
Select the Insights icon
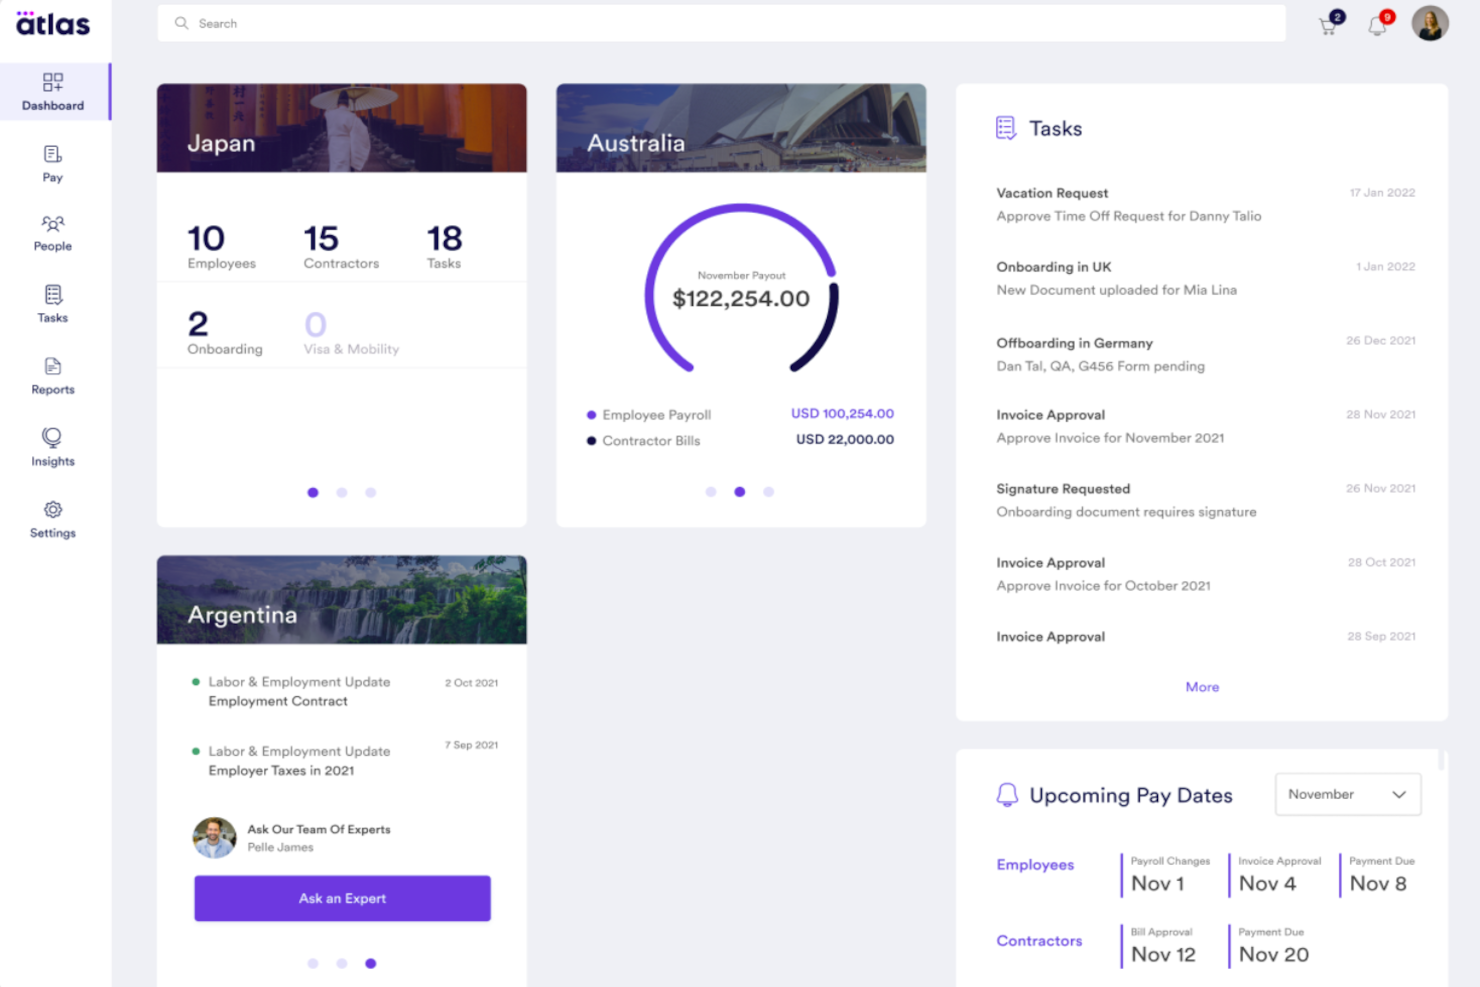coord(52,446)
